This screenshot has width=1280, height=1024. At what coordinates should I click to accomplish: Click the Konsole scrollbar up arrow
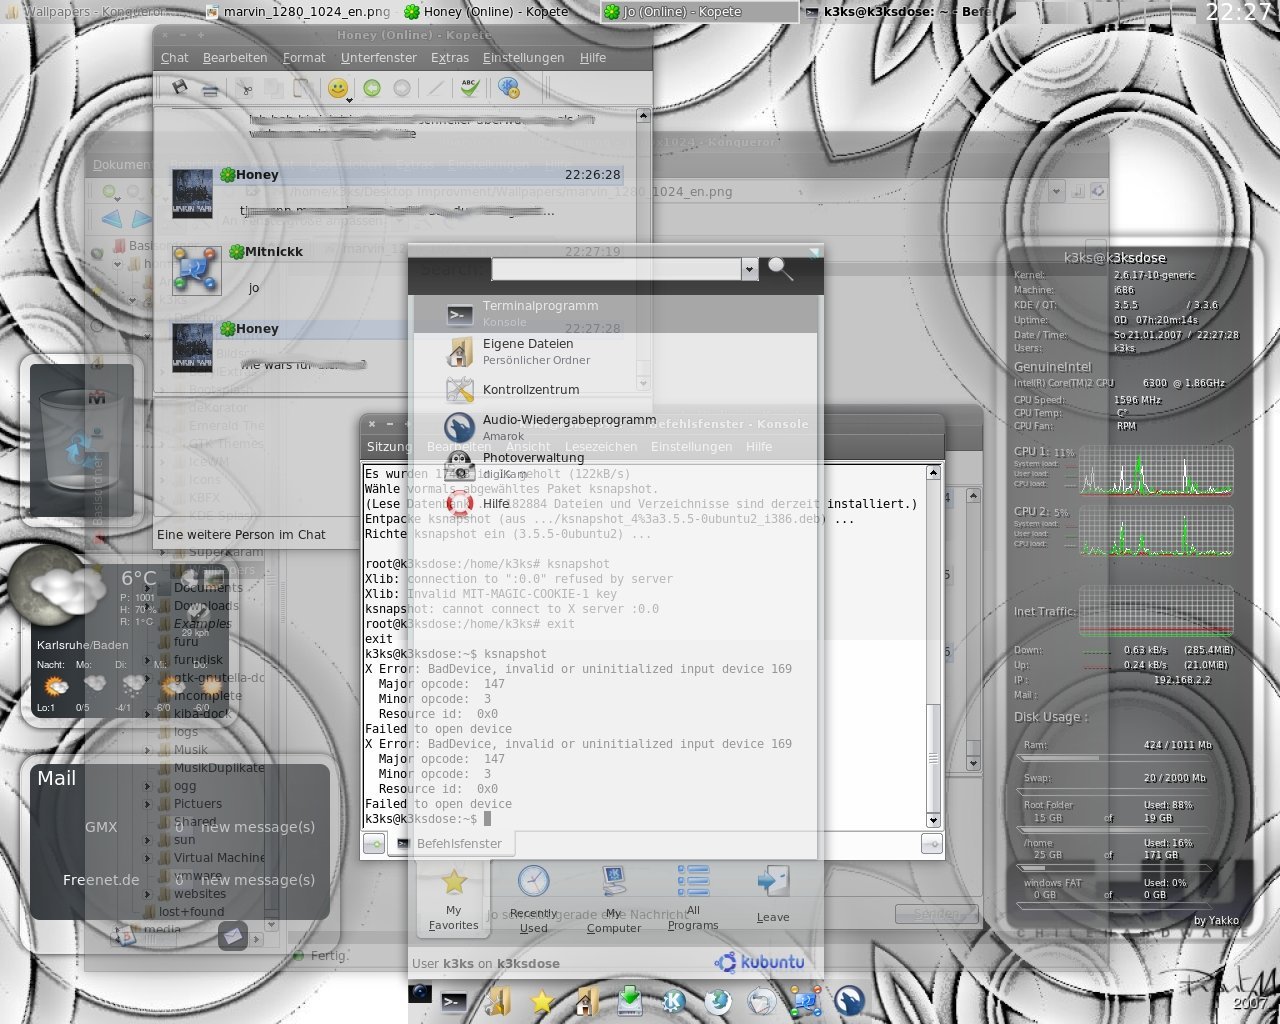933,472
